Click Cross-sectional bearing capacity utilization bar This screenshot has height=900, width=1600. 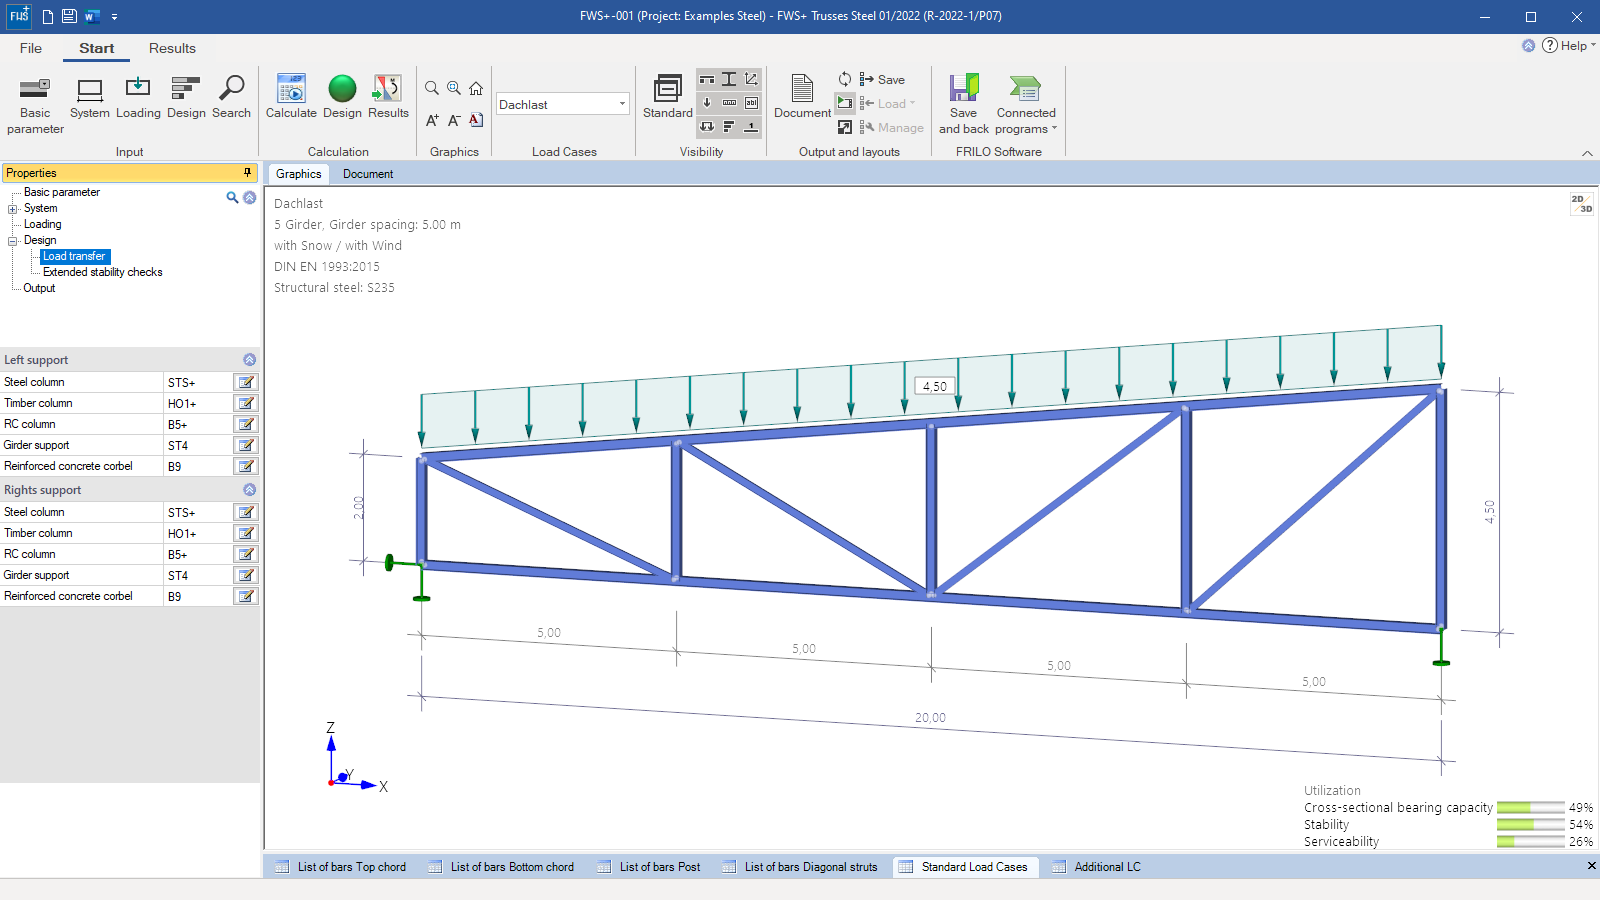(1530, 808)
